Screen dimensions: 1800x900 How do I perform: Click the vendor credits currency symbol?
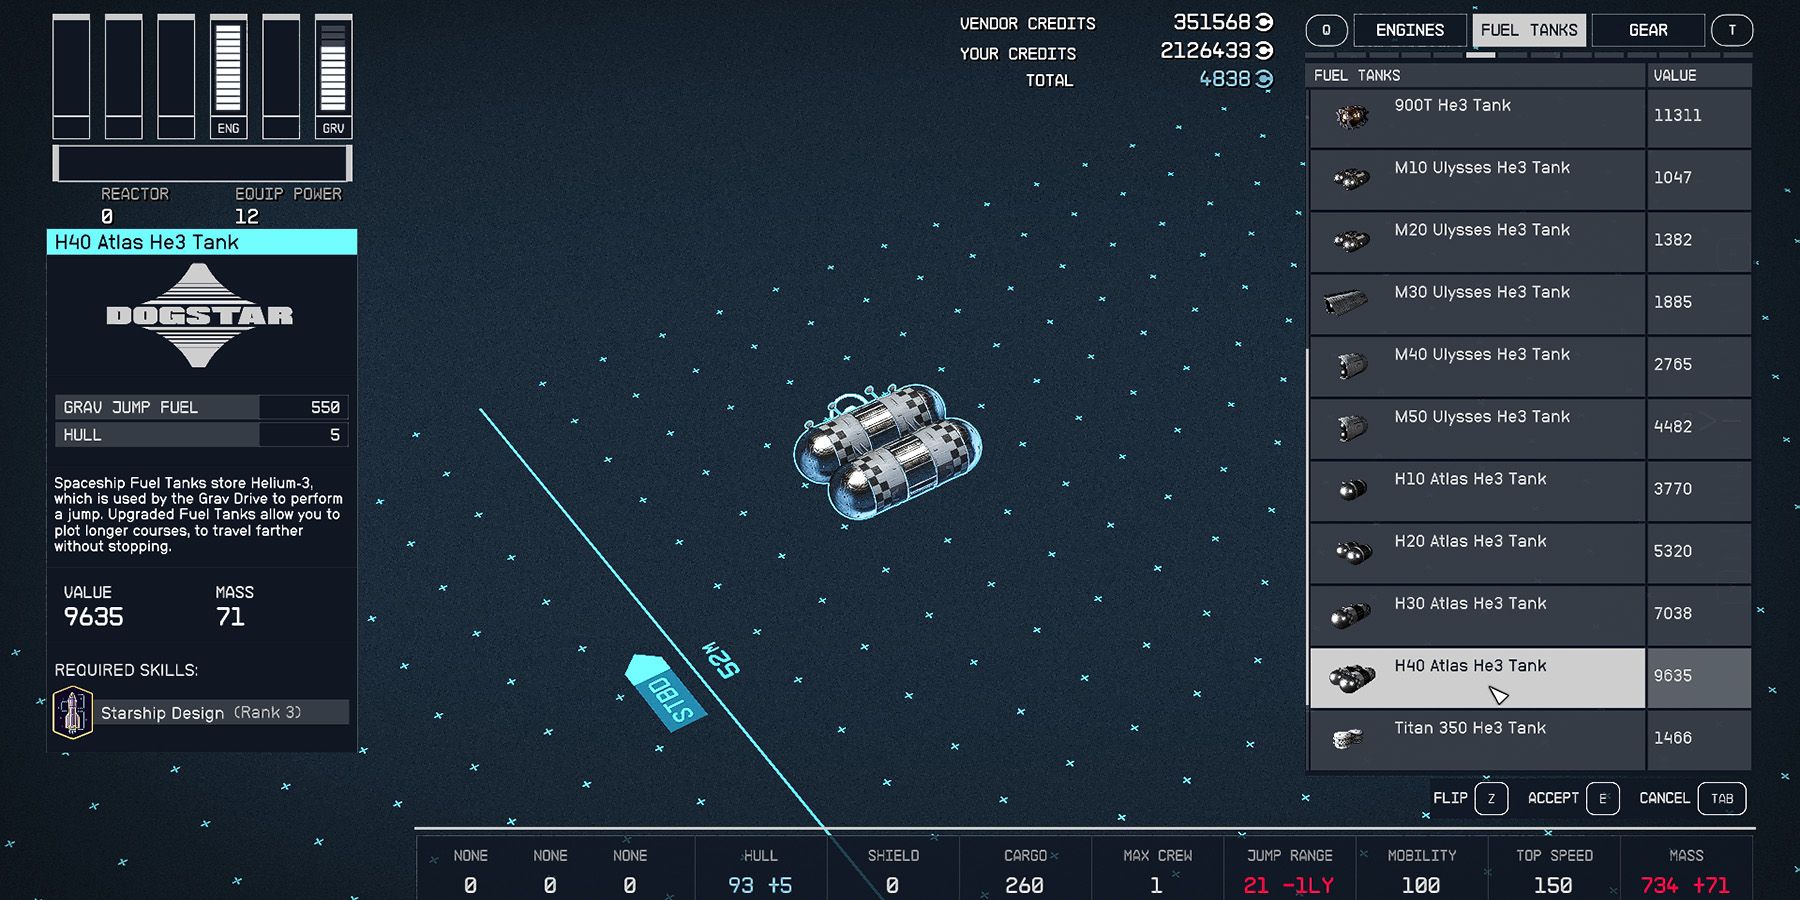click(x=1264, y=22)
